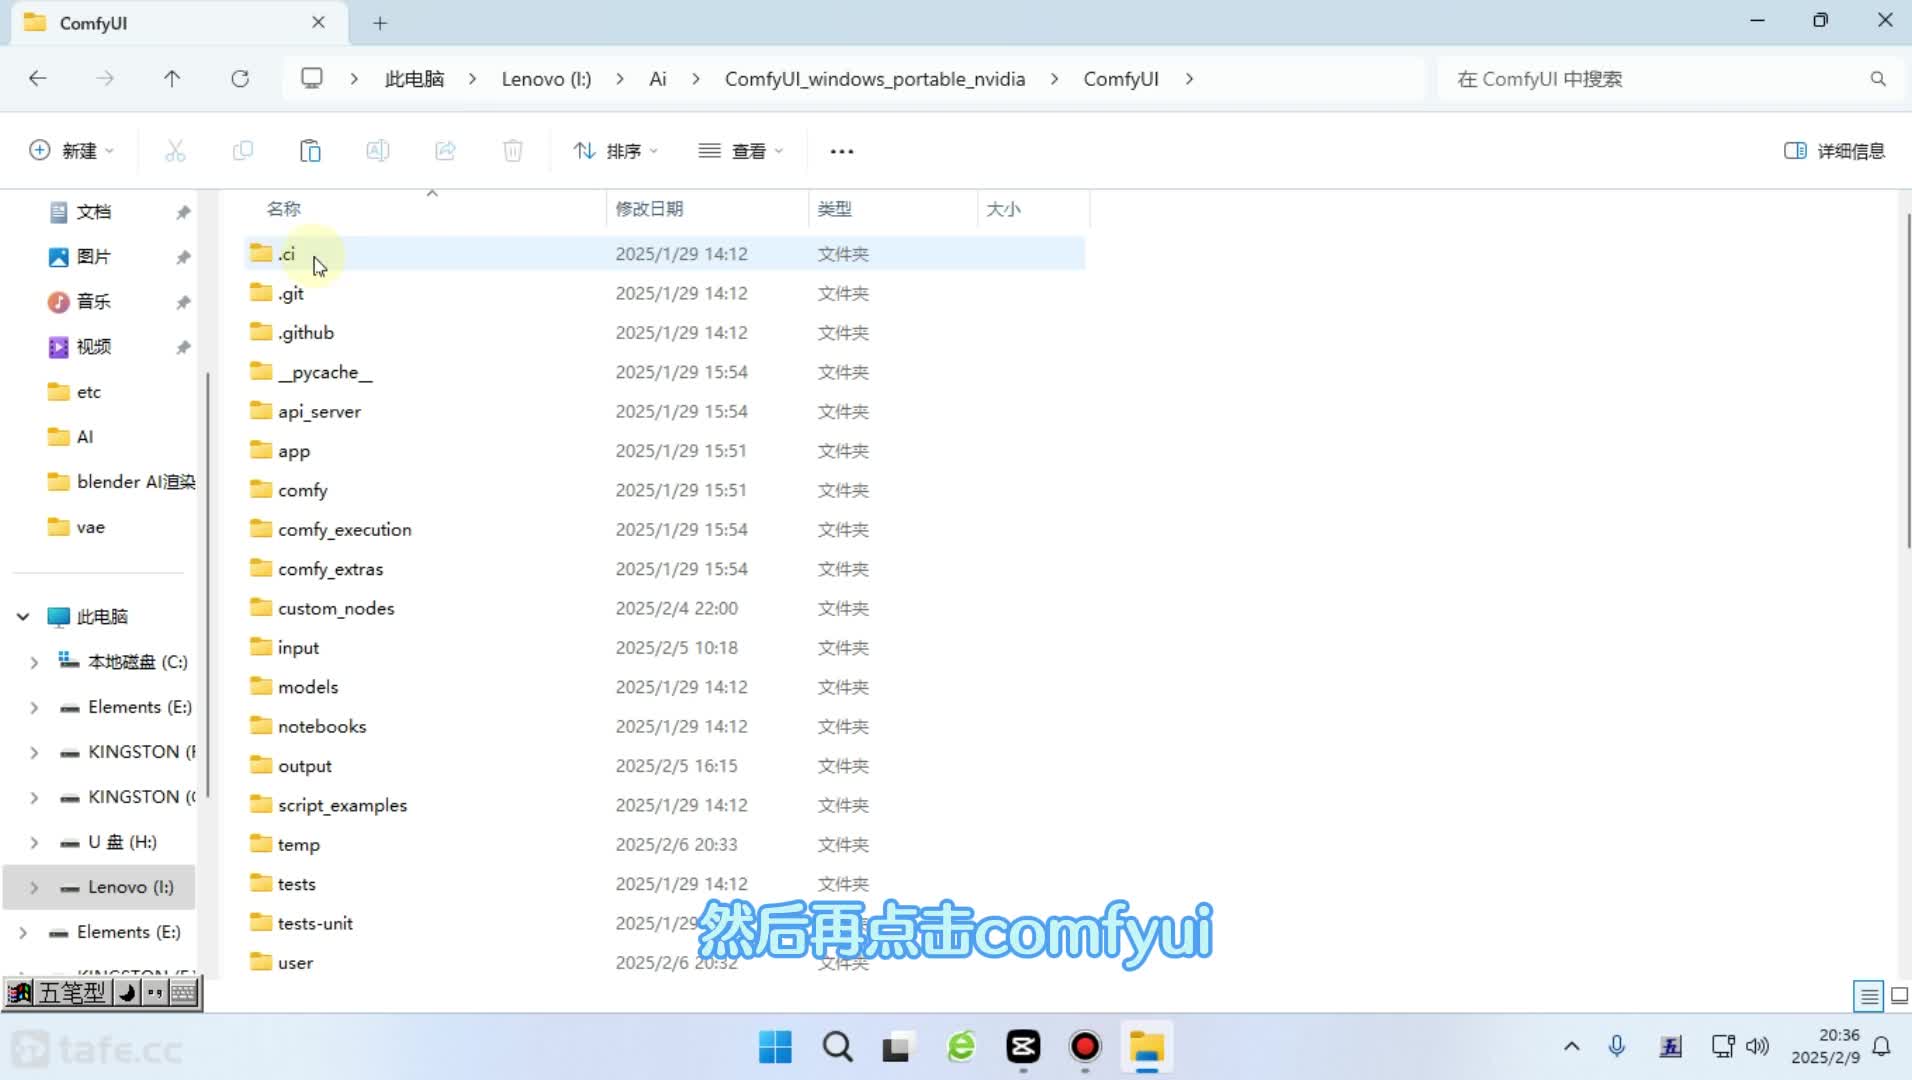
Task: Open the 排序 sort dropdown
Action: [x=615, y=151]
